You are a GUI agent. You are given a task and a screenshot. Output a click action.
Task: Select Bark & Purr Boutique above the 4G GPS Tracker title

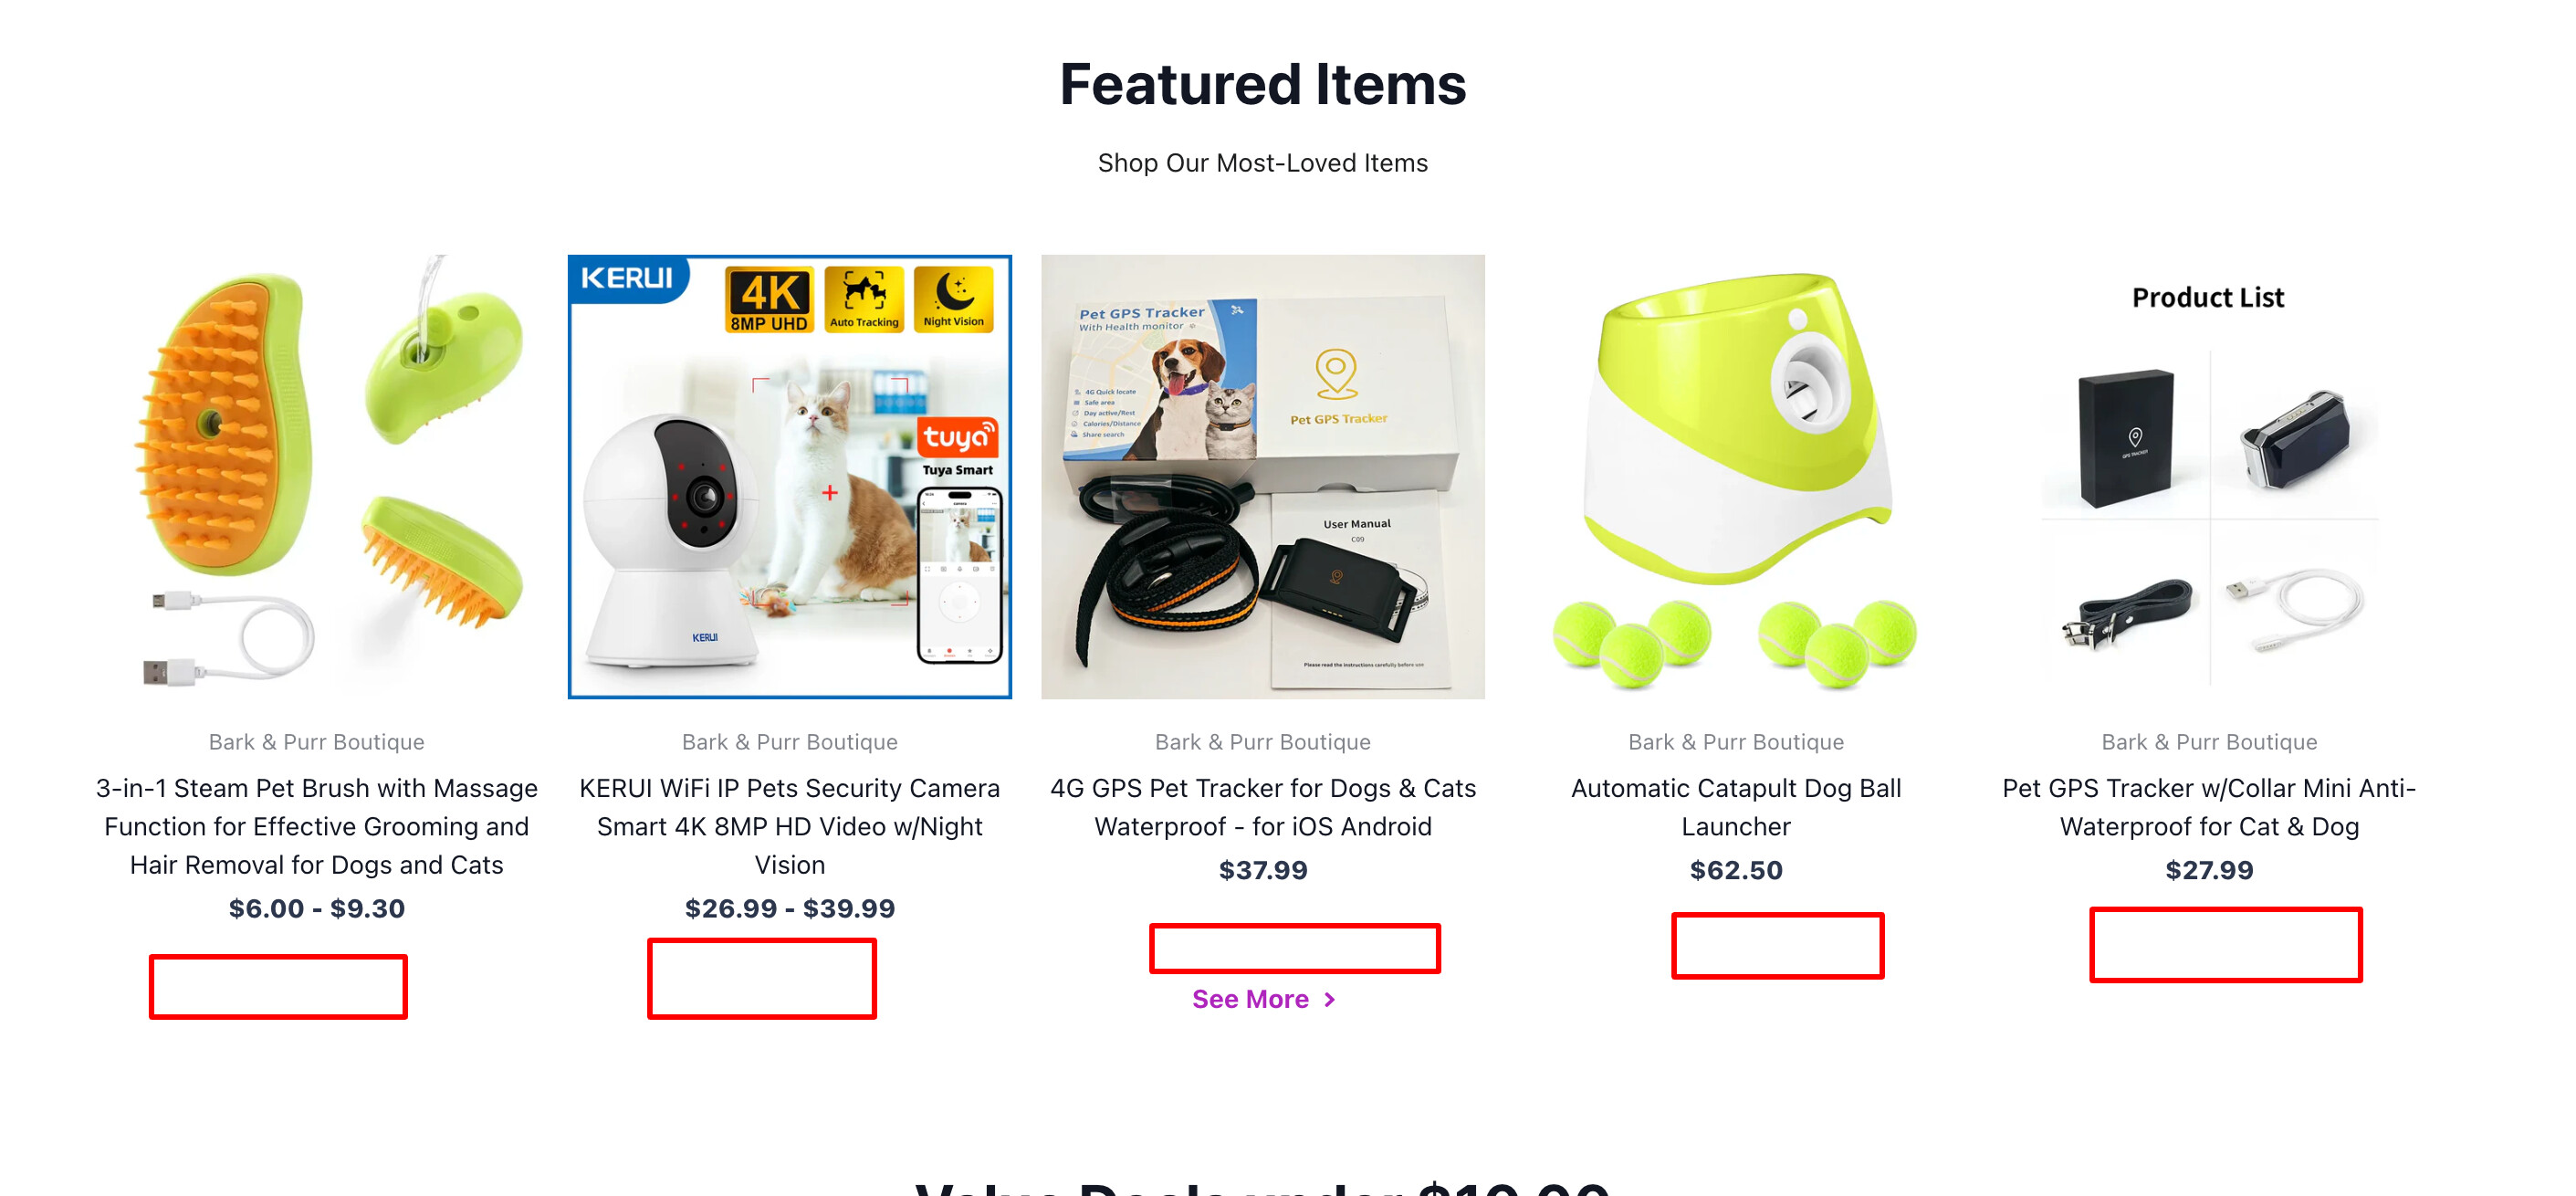[1262, 742]
